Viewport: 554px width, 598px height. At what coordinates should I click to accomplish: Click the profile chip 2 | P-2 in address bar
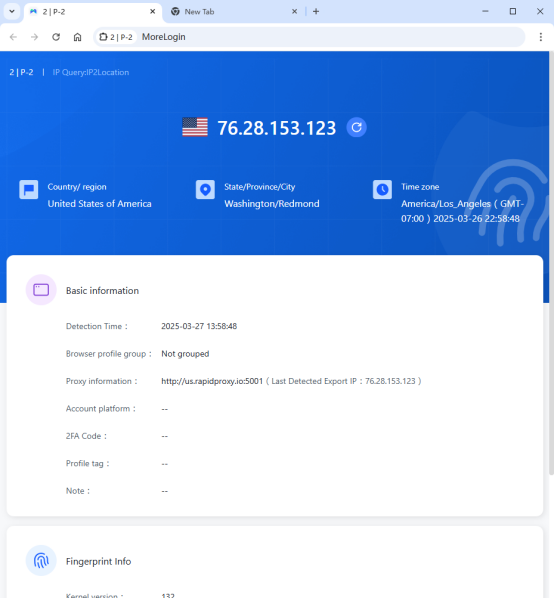point(116,37)
